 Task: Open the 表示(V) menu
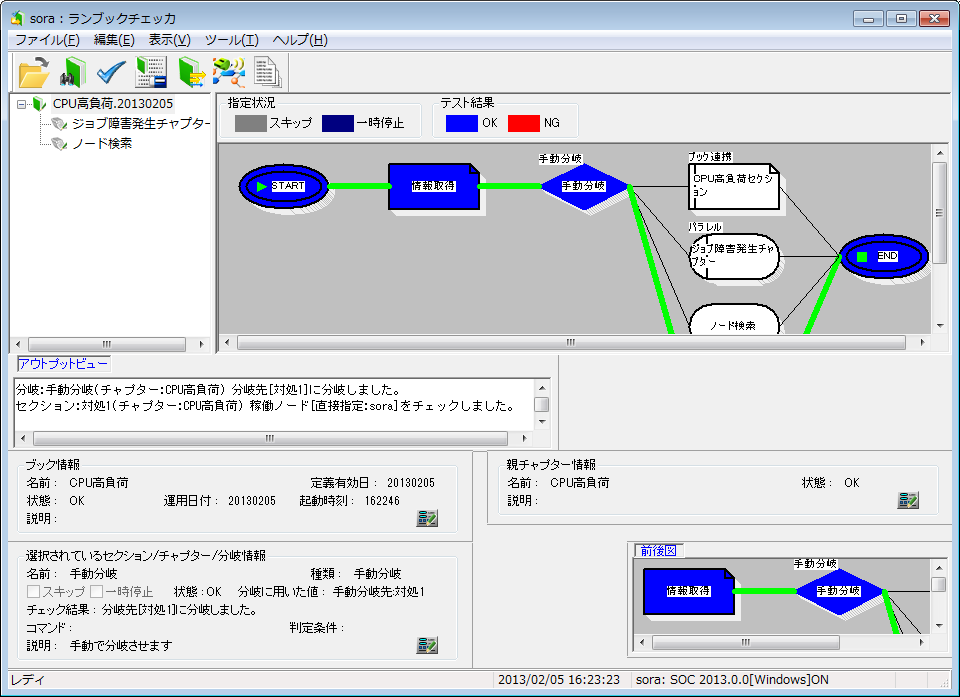pos(169,40)
